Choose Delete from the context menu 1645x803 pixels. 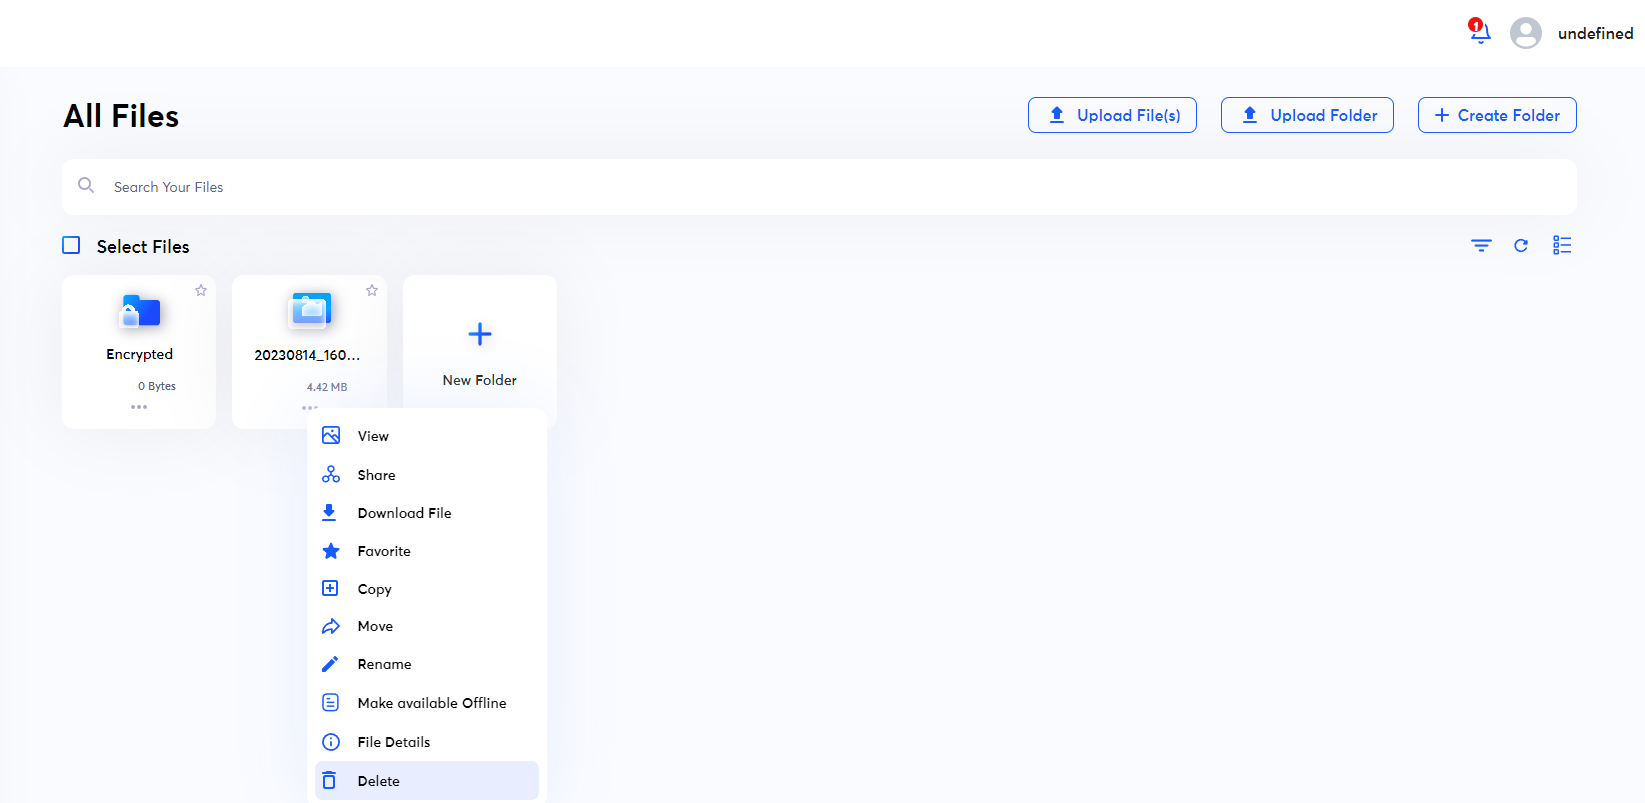coord(378,781)
